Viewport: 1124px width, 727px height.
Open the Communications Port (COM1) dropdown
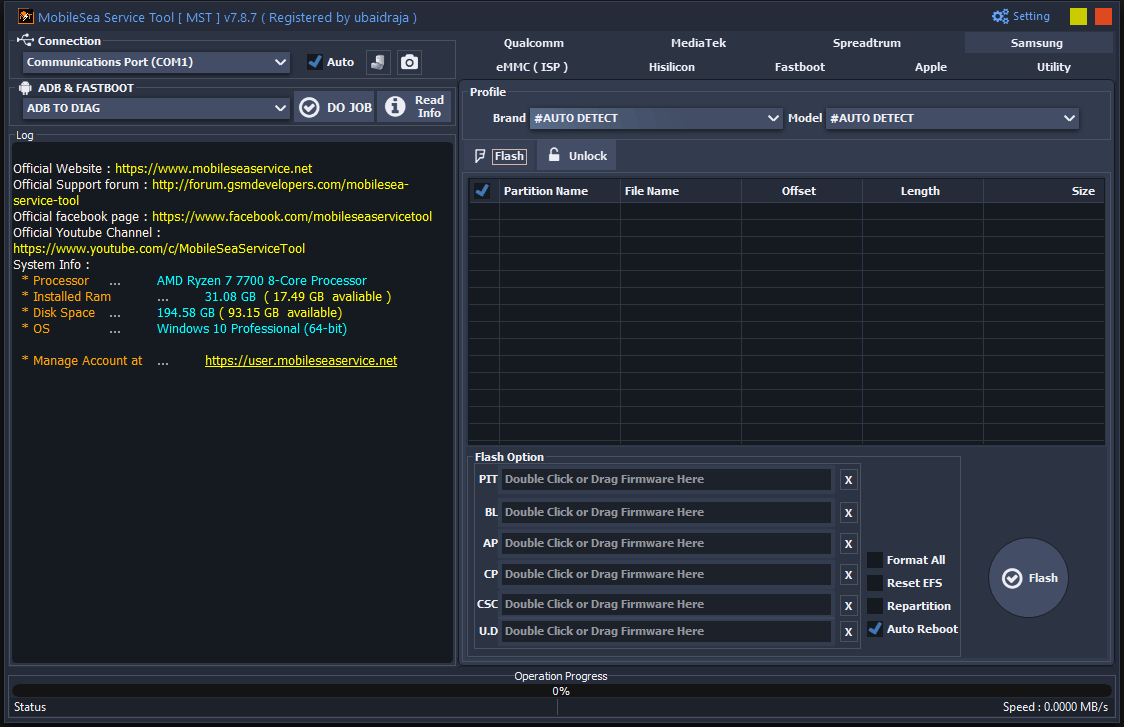[155, 62]
